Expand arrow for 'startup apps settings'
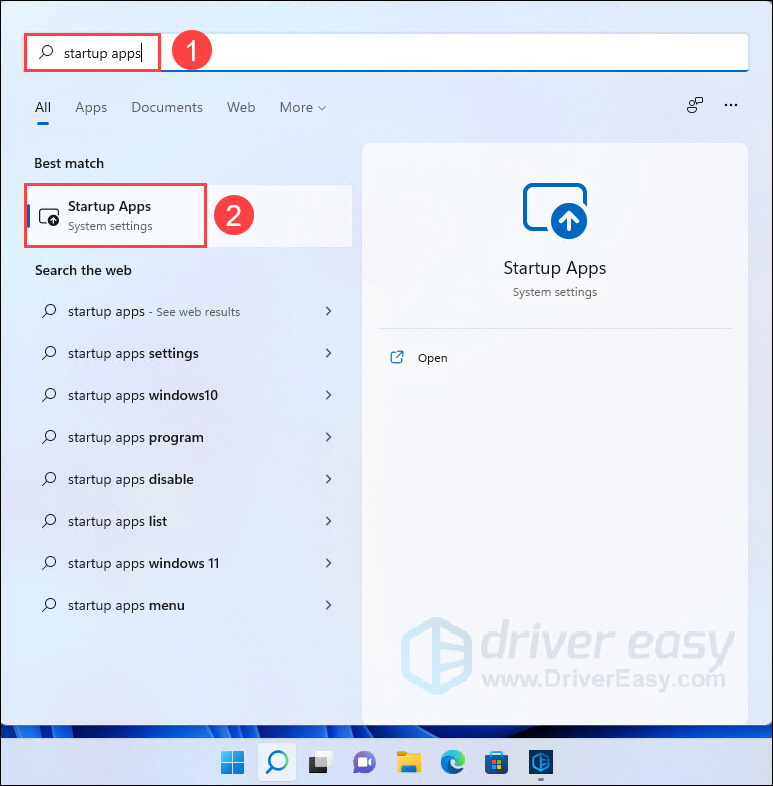This screenshot has height=786, width=773. (328, 353)
